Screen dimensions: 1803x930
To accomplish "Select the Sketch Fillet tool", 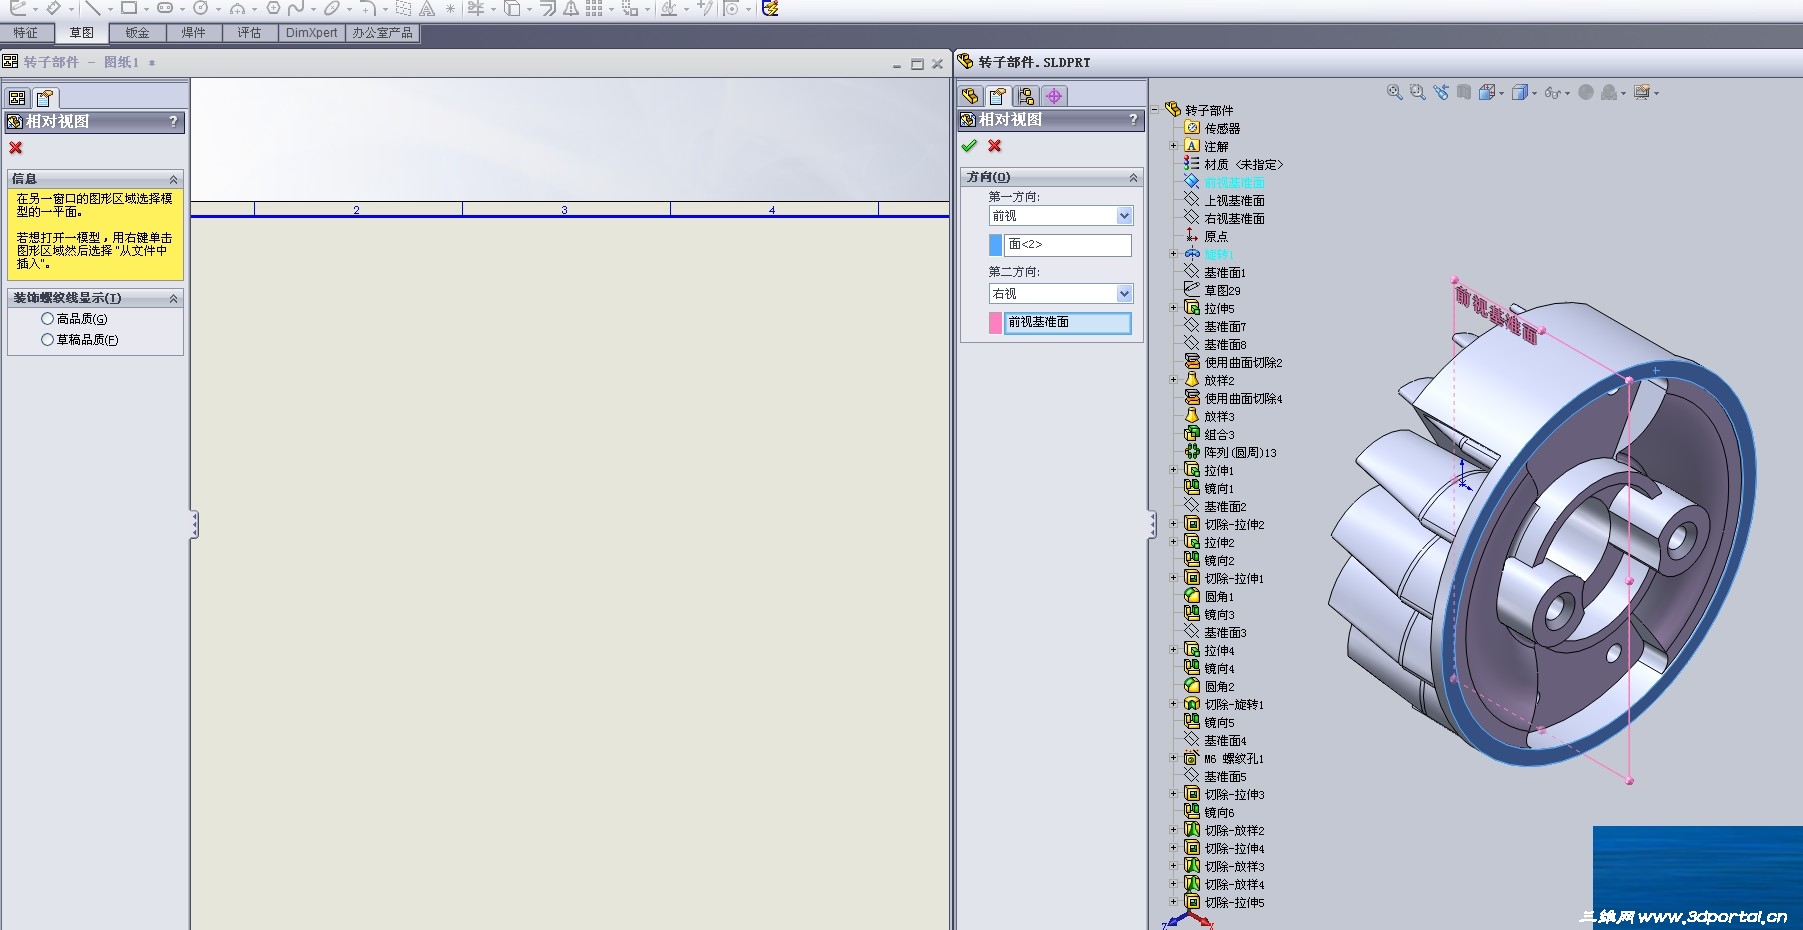I will click(x=368, y=8).
